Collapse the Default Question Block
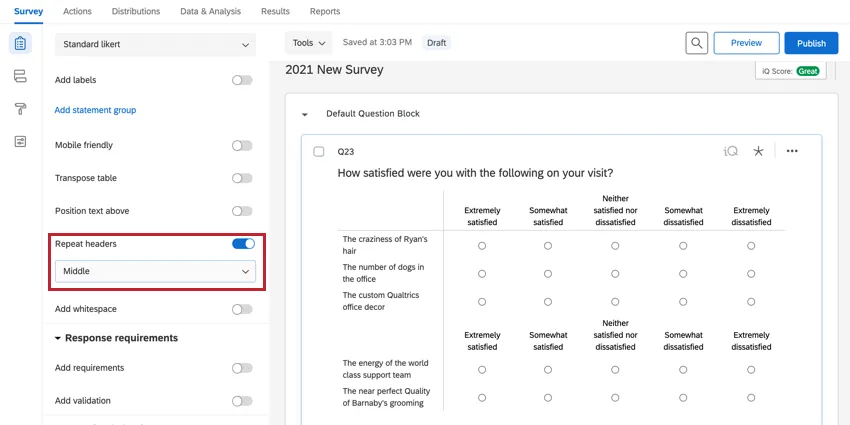Screen dimensions: 850x425 (305, 114)
